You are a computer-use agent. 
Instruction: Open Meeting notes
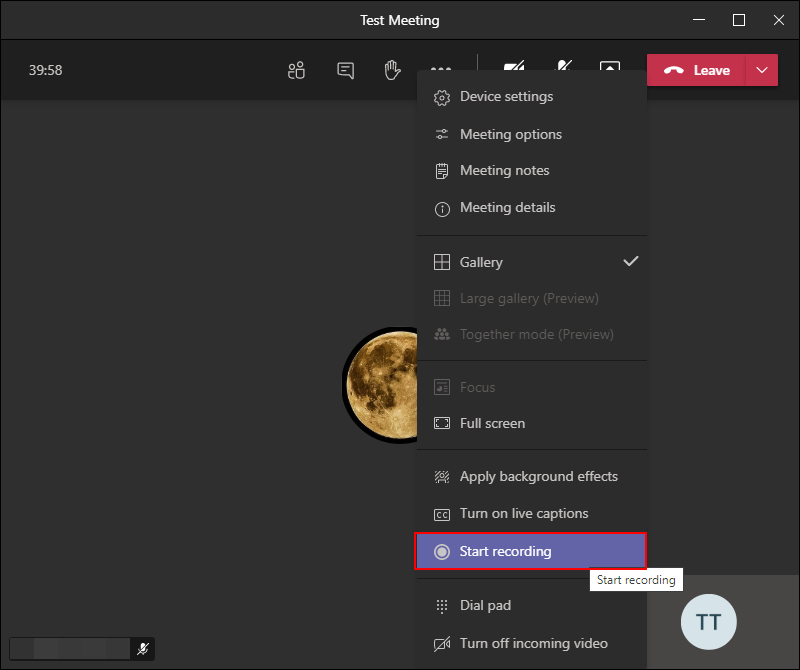(532, 170)
